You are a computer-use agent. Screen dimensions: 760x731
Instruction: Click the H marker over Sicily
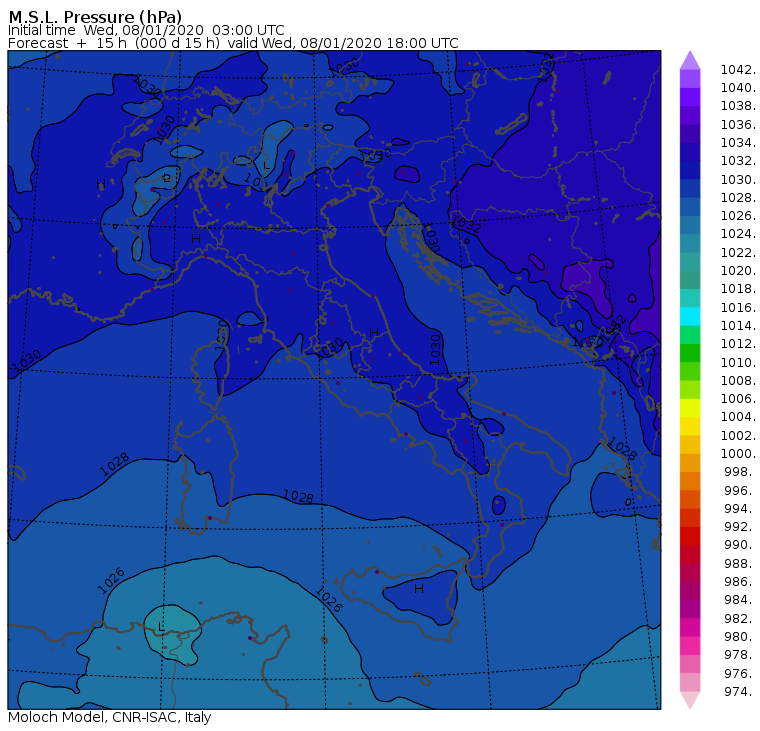[x=419, y=589]
